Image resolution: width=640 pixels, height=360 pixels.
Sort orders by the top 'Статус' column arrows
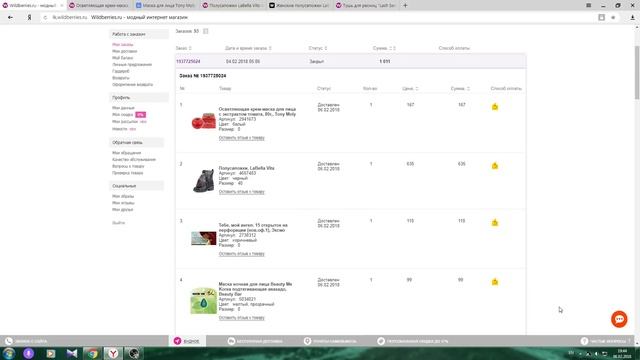point(325,48)
